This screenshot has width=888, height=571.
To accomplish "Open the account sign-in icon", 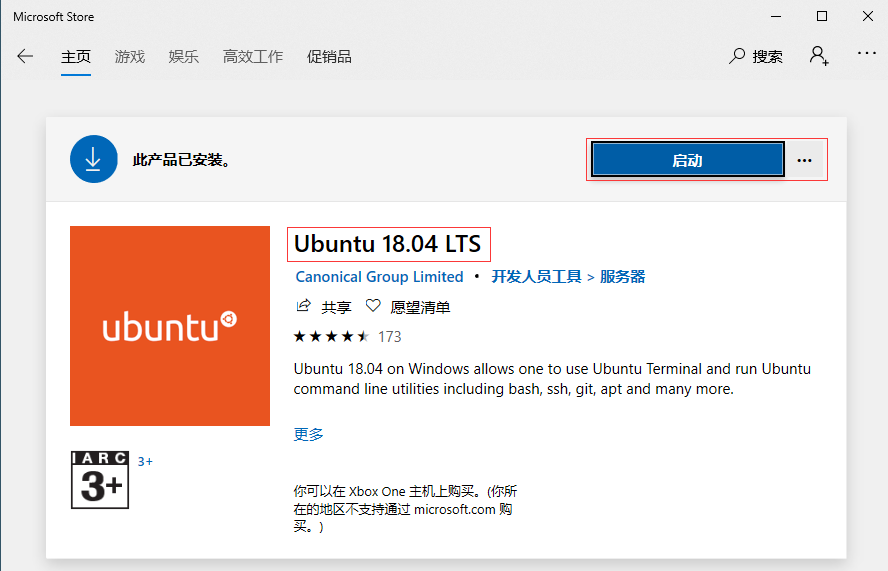I will (x=819, y=56).
